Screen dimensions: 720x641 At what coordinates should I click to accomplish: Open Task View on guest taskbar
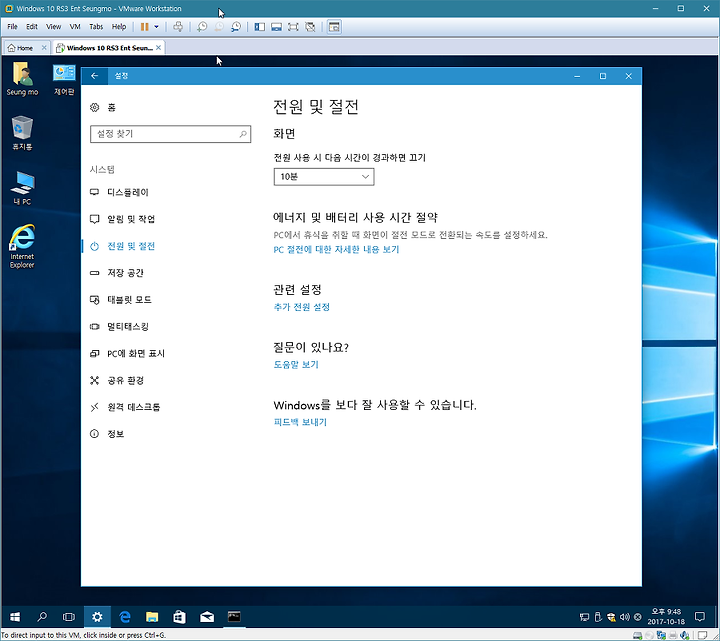[x=69, y=617]
